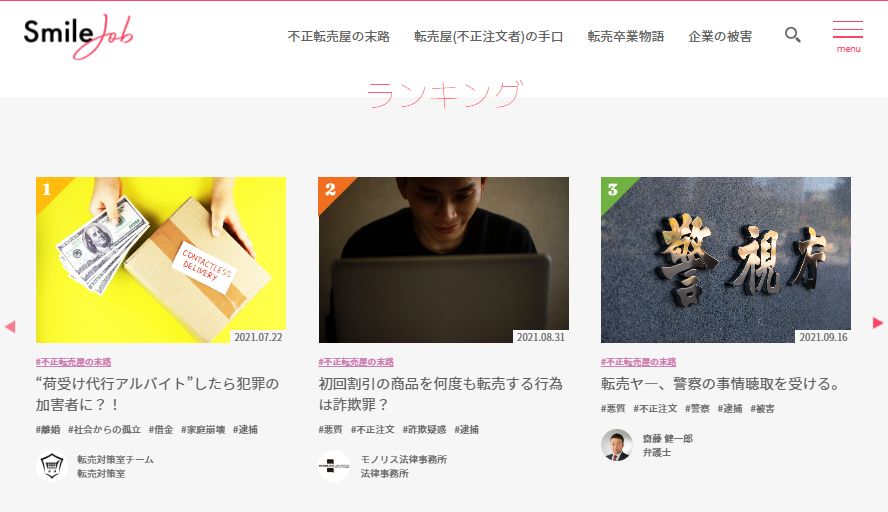Open the hamburger menu icon

pyautogui.click(x=848, y=36)
